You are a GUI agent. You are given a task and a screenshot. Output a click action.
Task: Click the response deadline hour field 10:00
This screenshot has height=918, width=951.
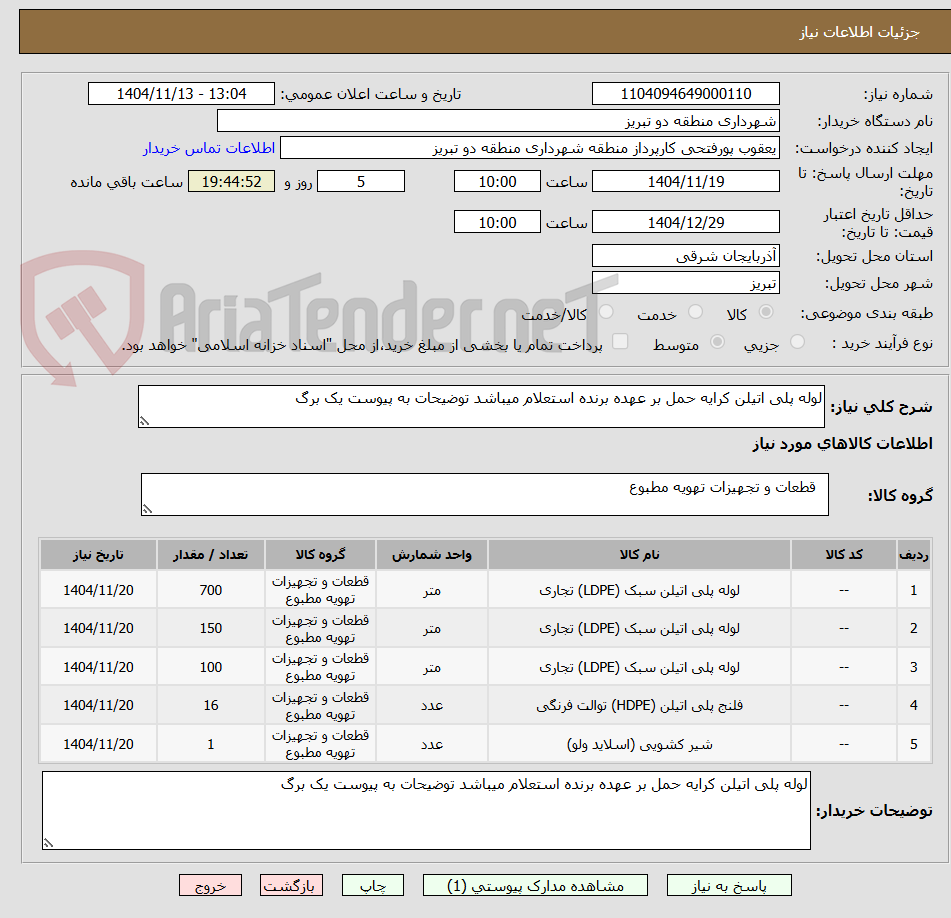(497, 181)
